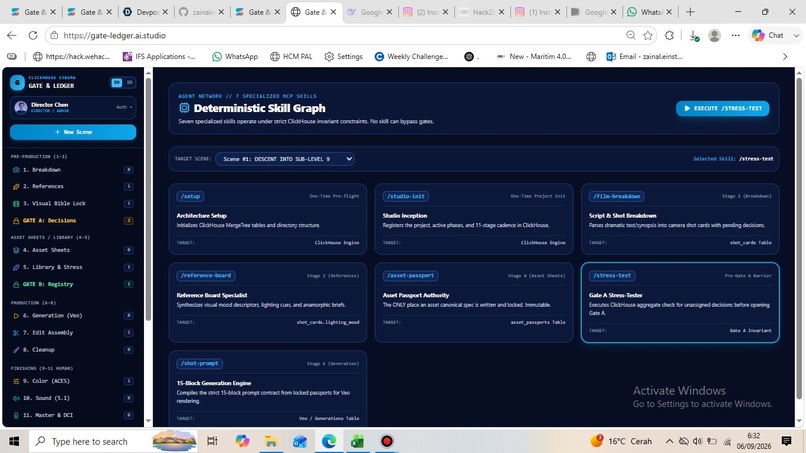Switch to the Devpost browser tab
This screenshot has height=453, width=806.
pos(146,12)
